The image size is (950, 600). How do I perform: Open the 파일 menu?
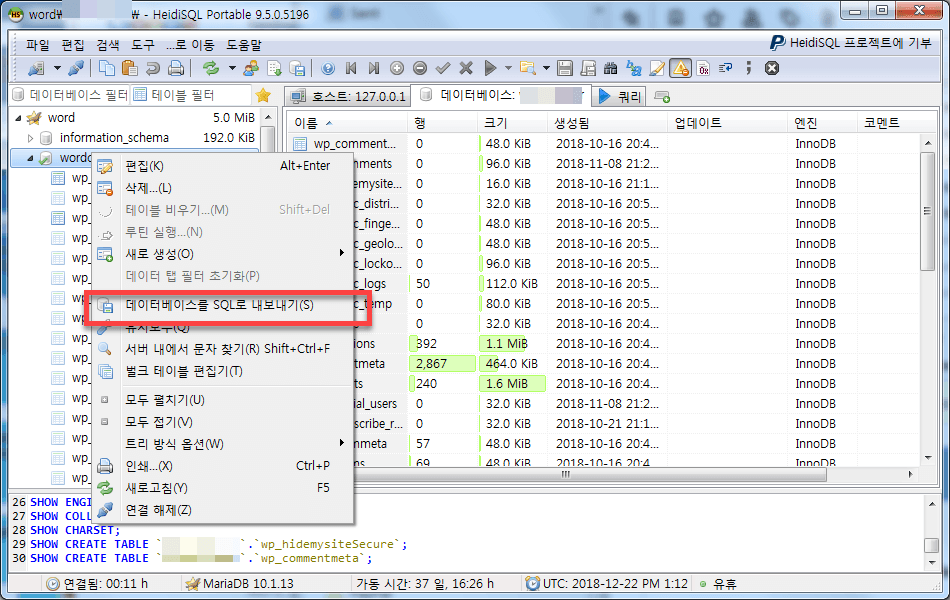pyautogui.click(x=38, y=45)
